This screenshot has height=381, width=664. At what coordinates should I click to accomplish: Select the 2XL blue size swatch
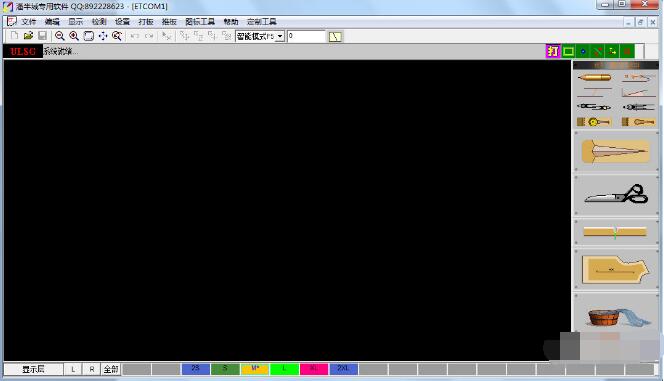[x=343, y=369]
